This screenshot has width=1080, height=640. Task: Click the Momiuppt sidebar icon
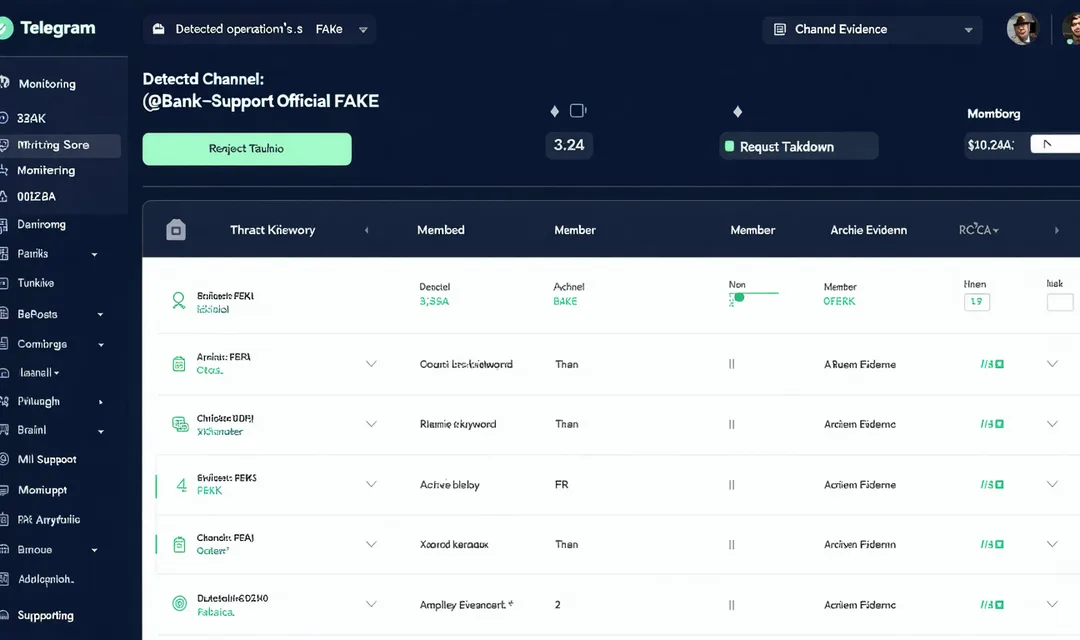point(4,490)
